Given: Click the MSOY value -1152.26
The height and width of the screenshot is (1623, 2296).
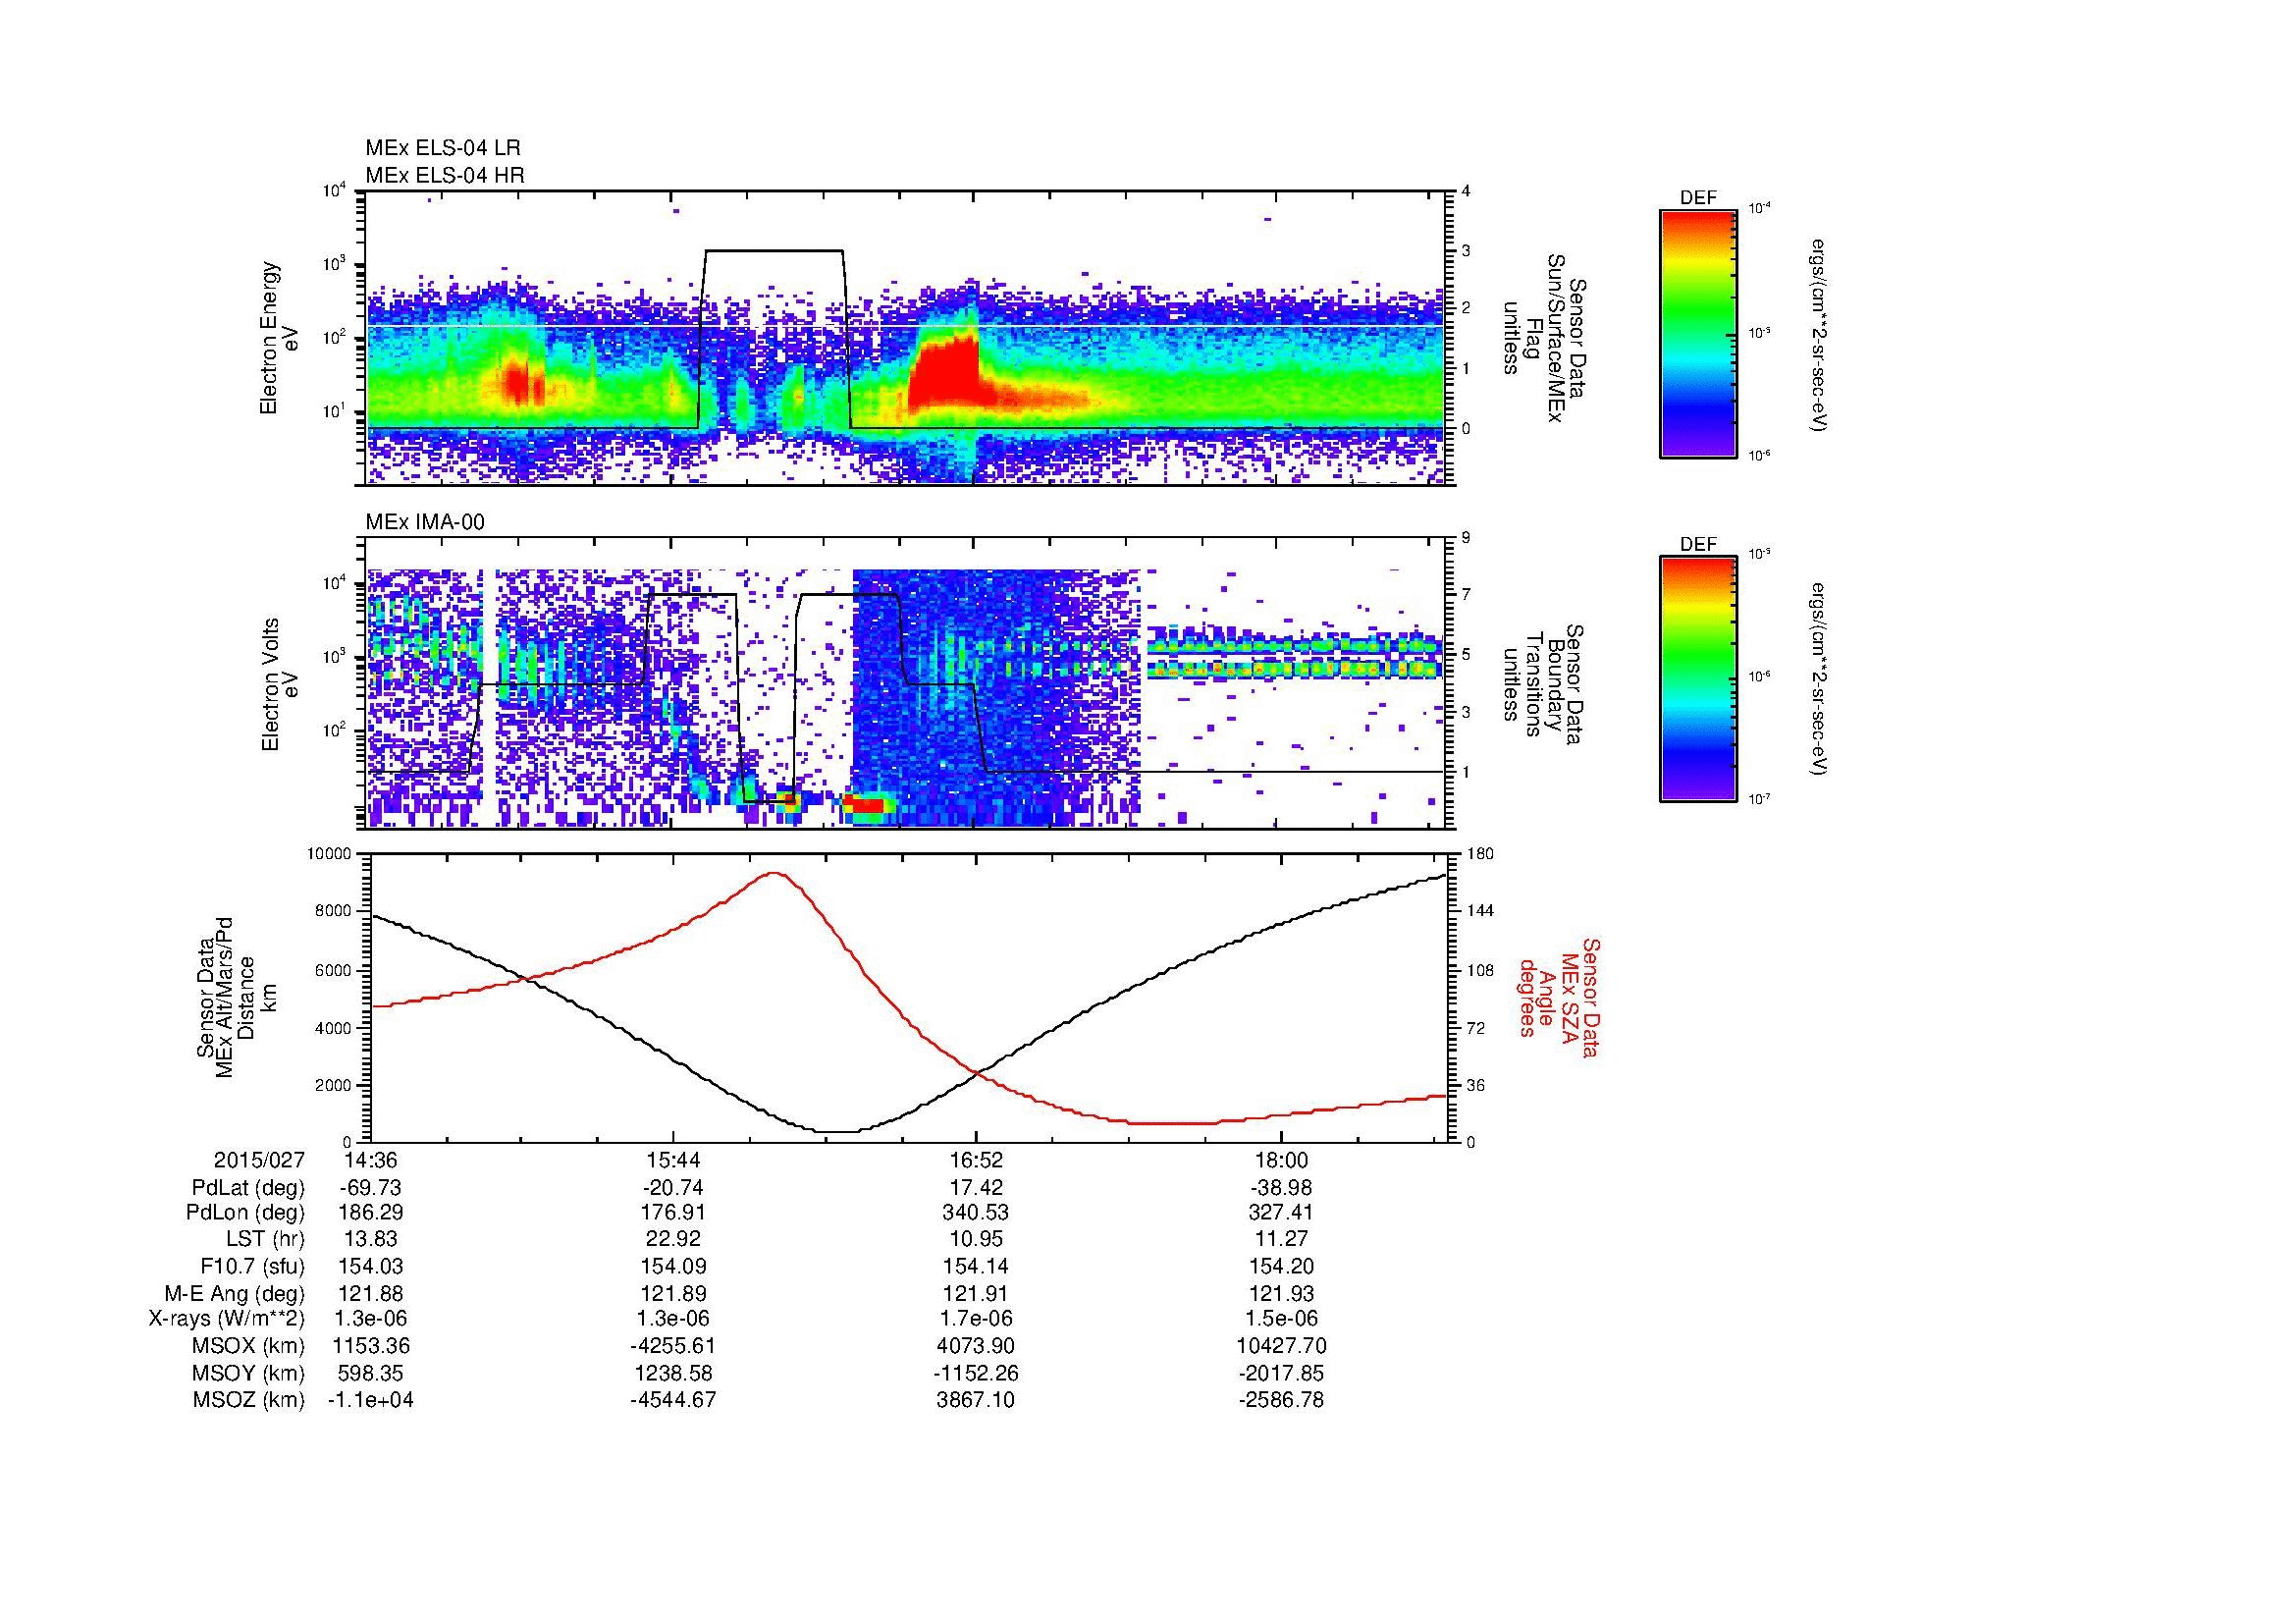Looking at the screenshot, I should (x=977, y=1373).
